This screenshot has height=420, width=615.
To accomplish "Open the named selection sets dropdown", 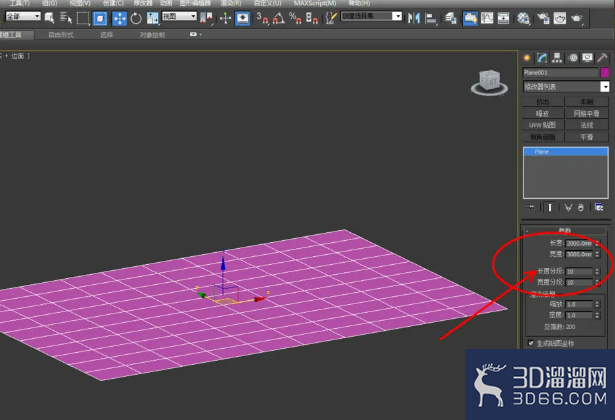I will (x=371, y=16).
